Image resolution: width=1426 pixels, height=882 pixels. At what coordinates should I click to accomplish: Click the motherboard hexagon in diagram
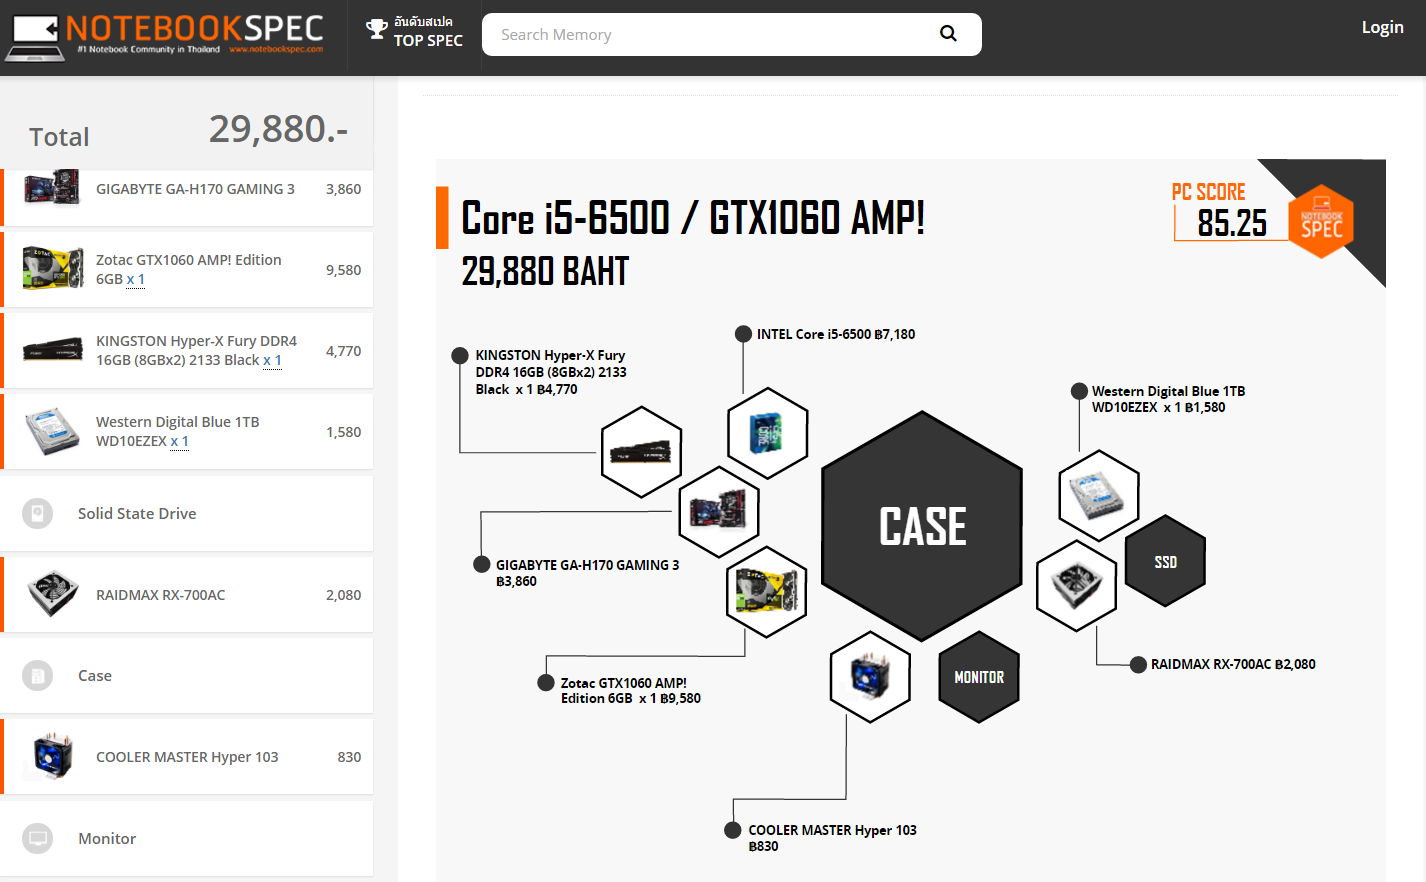[x=719, y=511]
